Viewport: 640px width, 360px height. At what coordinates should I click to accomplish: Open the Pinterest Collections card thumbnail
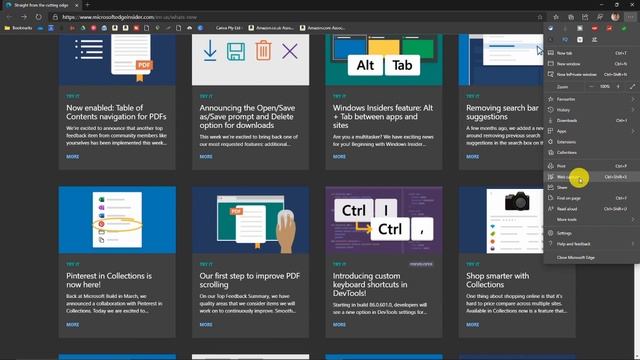[x=117, y=220]
